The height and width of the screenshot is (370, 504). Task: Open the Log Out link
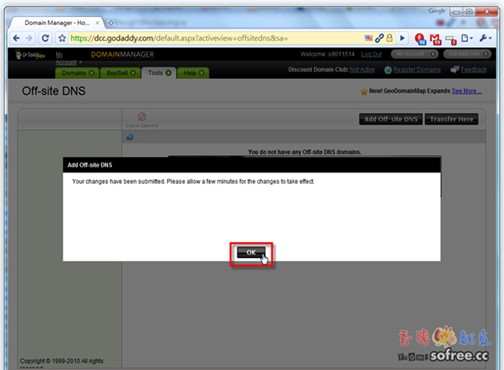coord(371,54)
